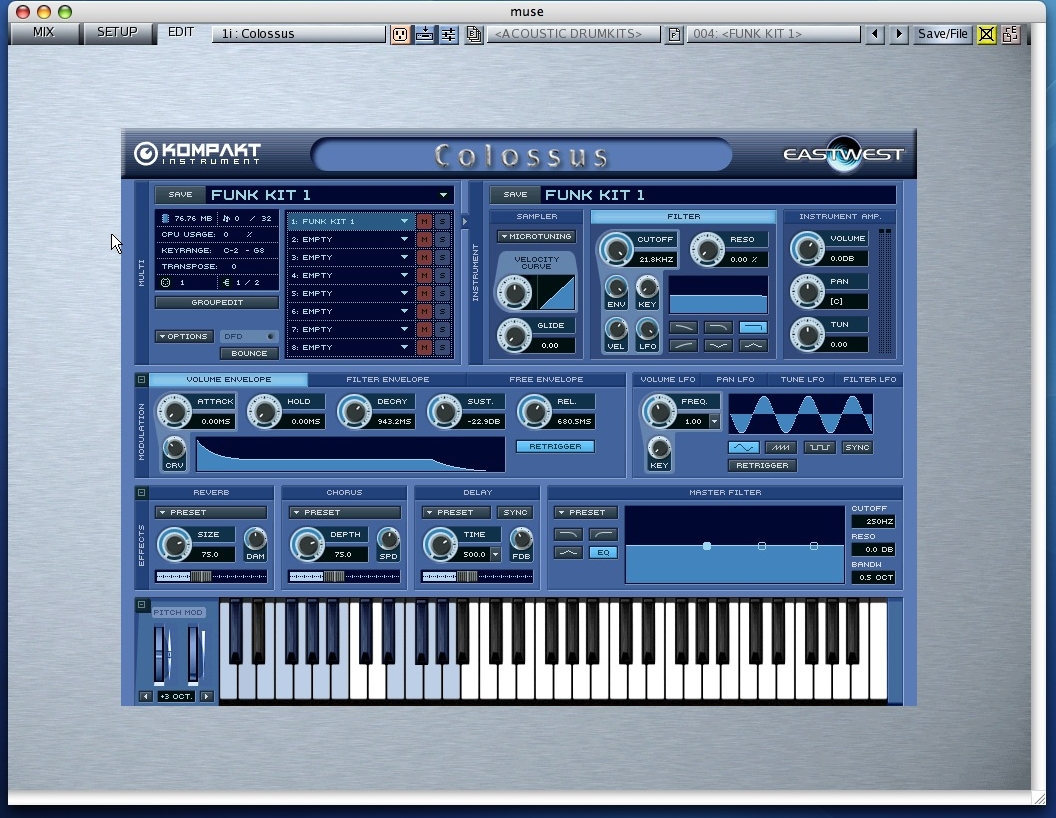1056x818 pixels.
Task: Click the yellow crossed-box icon
Action: (x=986, y=34)
